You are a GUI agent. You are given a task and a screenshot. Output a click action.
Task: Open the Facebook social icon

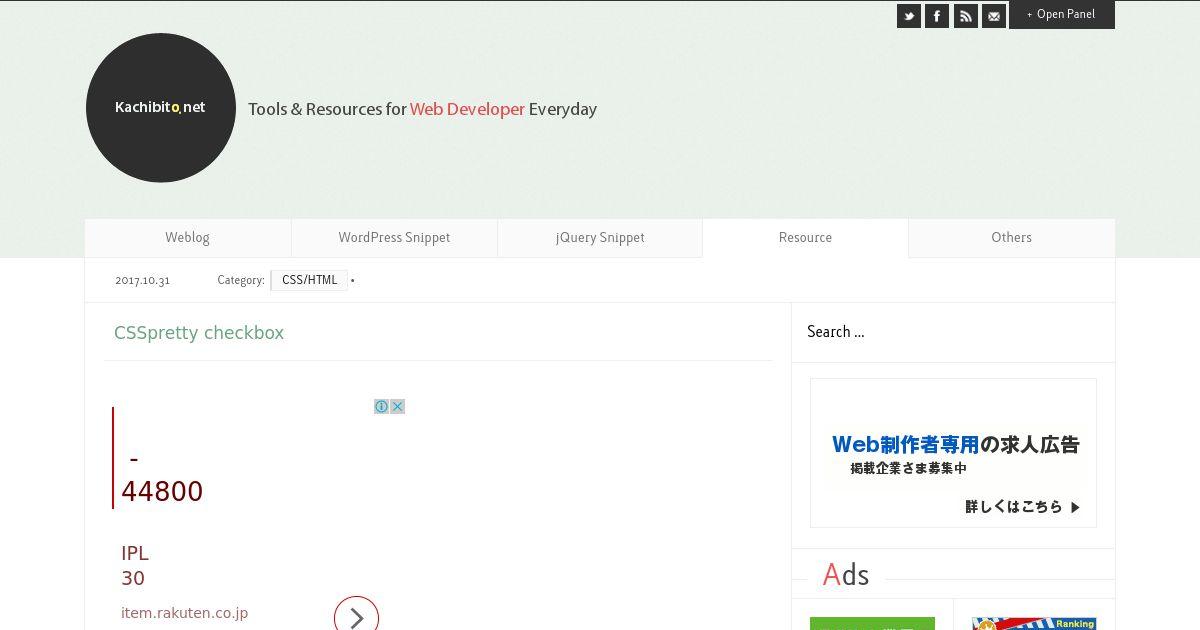[937, 16]
